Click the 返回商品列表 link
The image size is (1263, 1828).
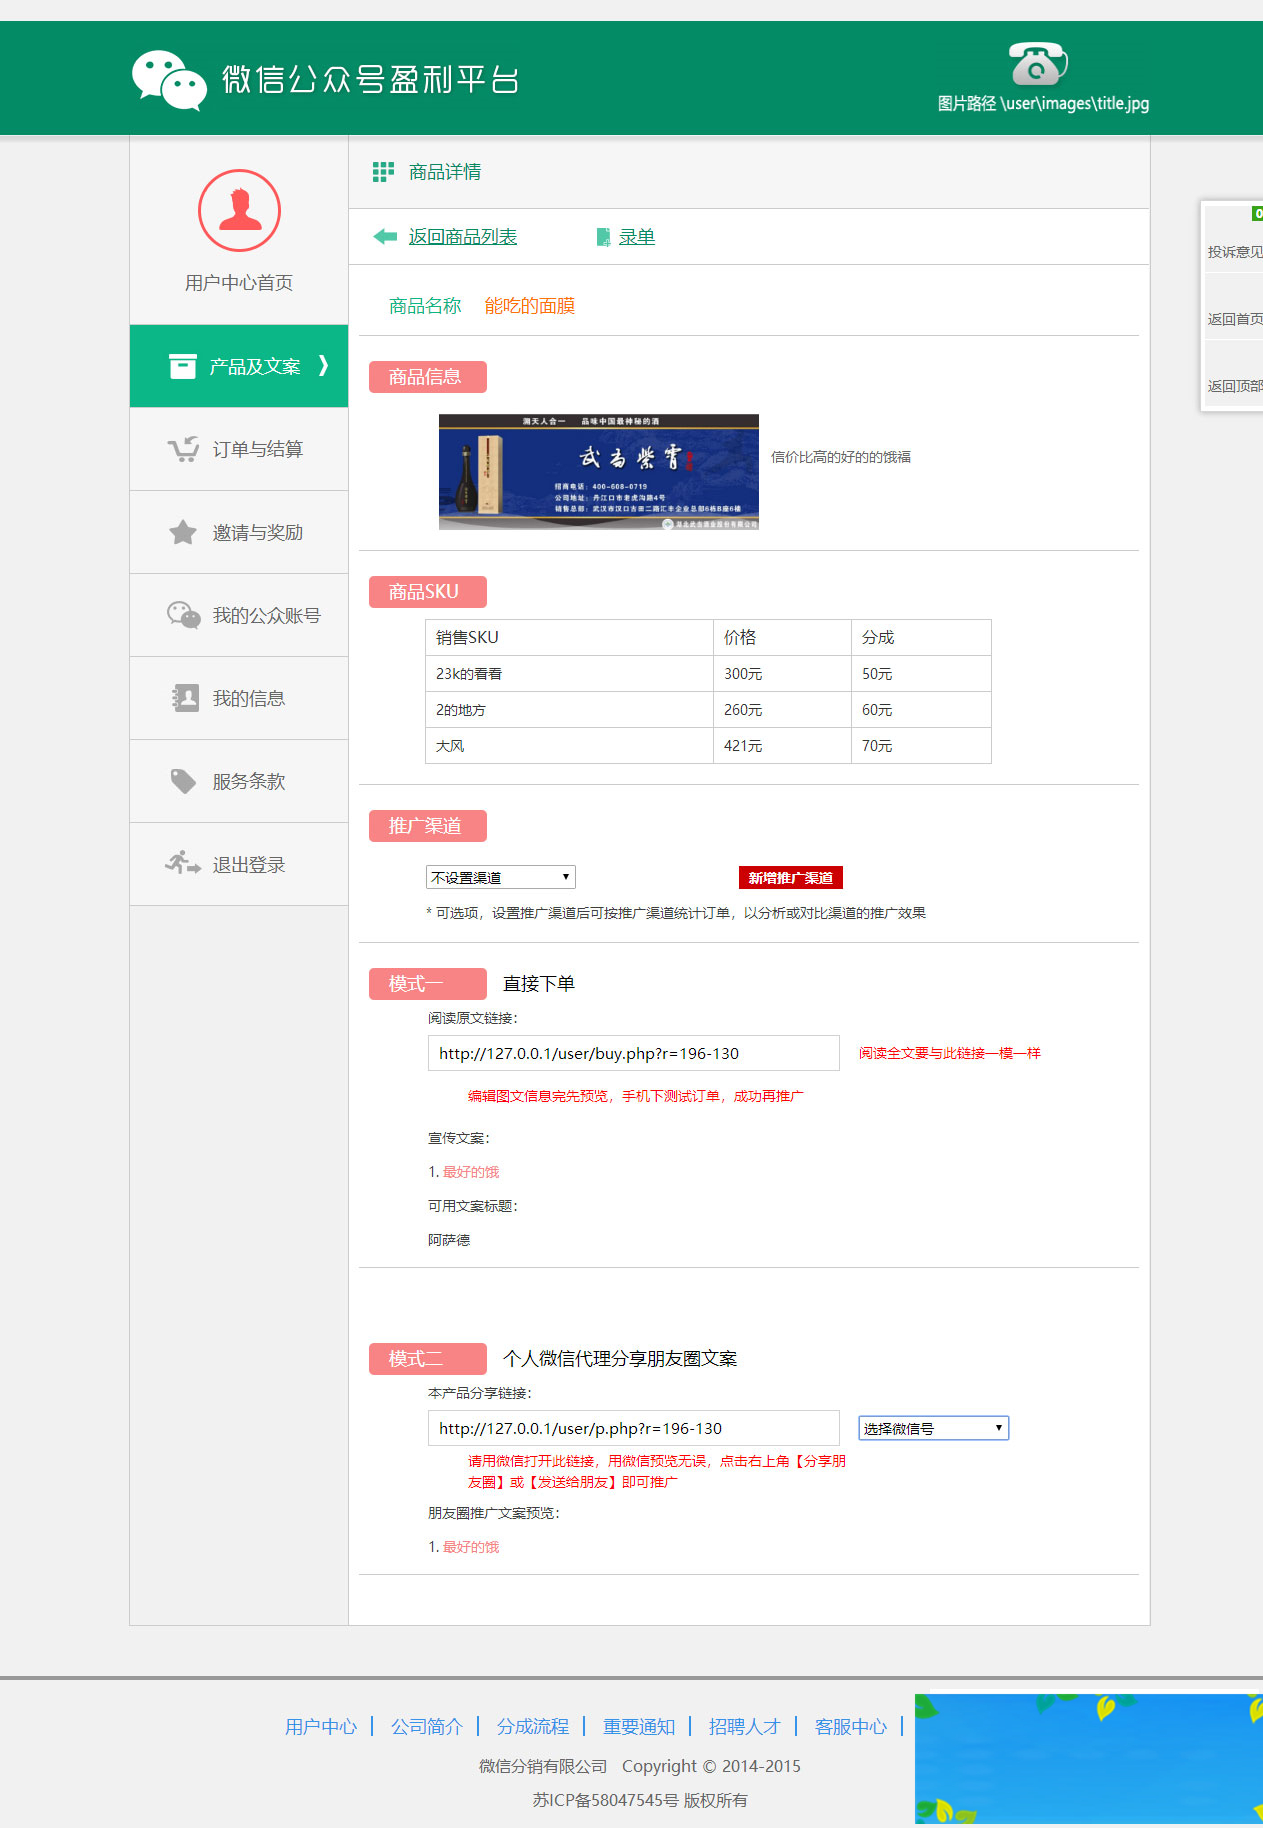coord(462,237)
